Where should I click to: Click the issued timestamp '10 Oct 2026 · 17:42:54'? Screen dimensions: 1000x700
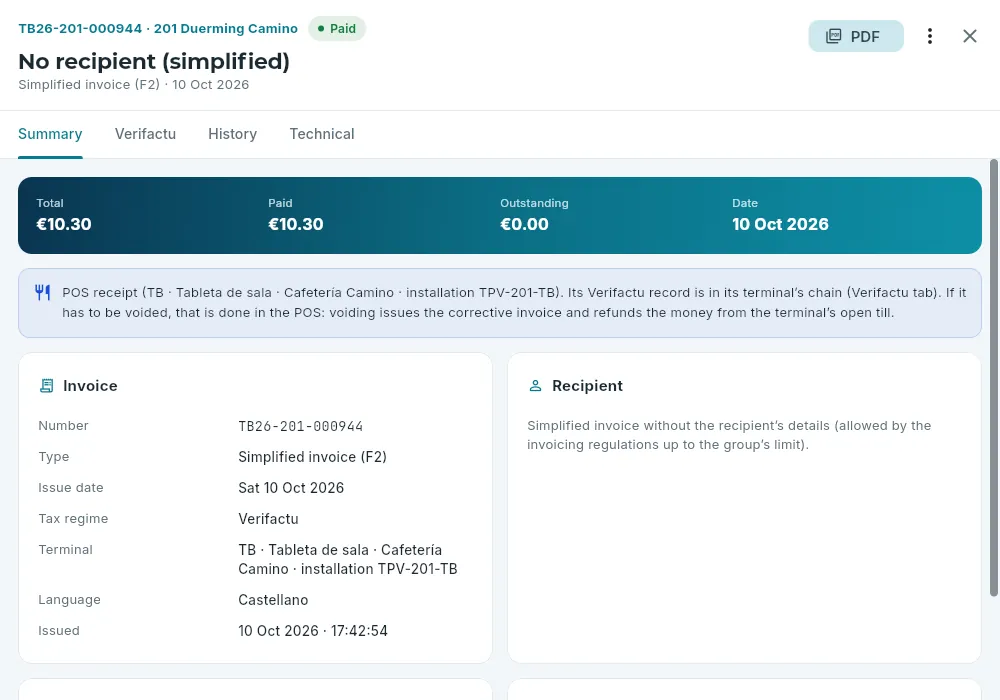(x=313, y=631)
